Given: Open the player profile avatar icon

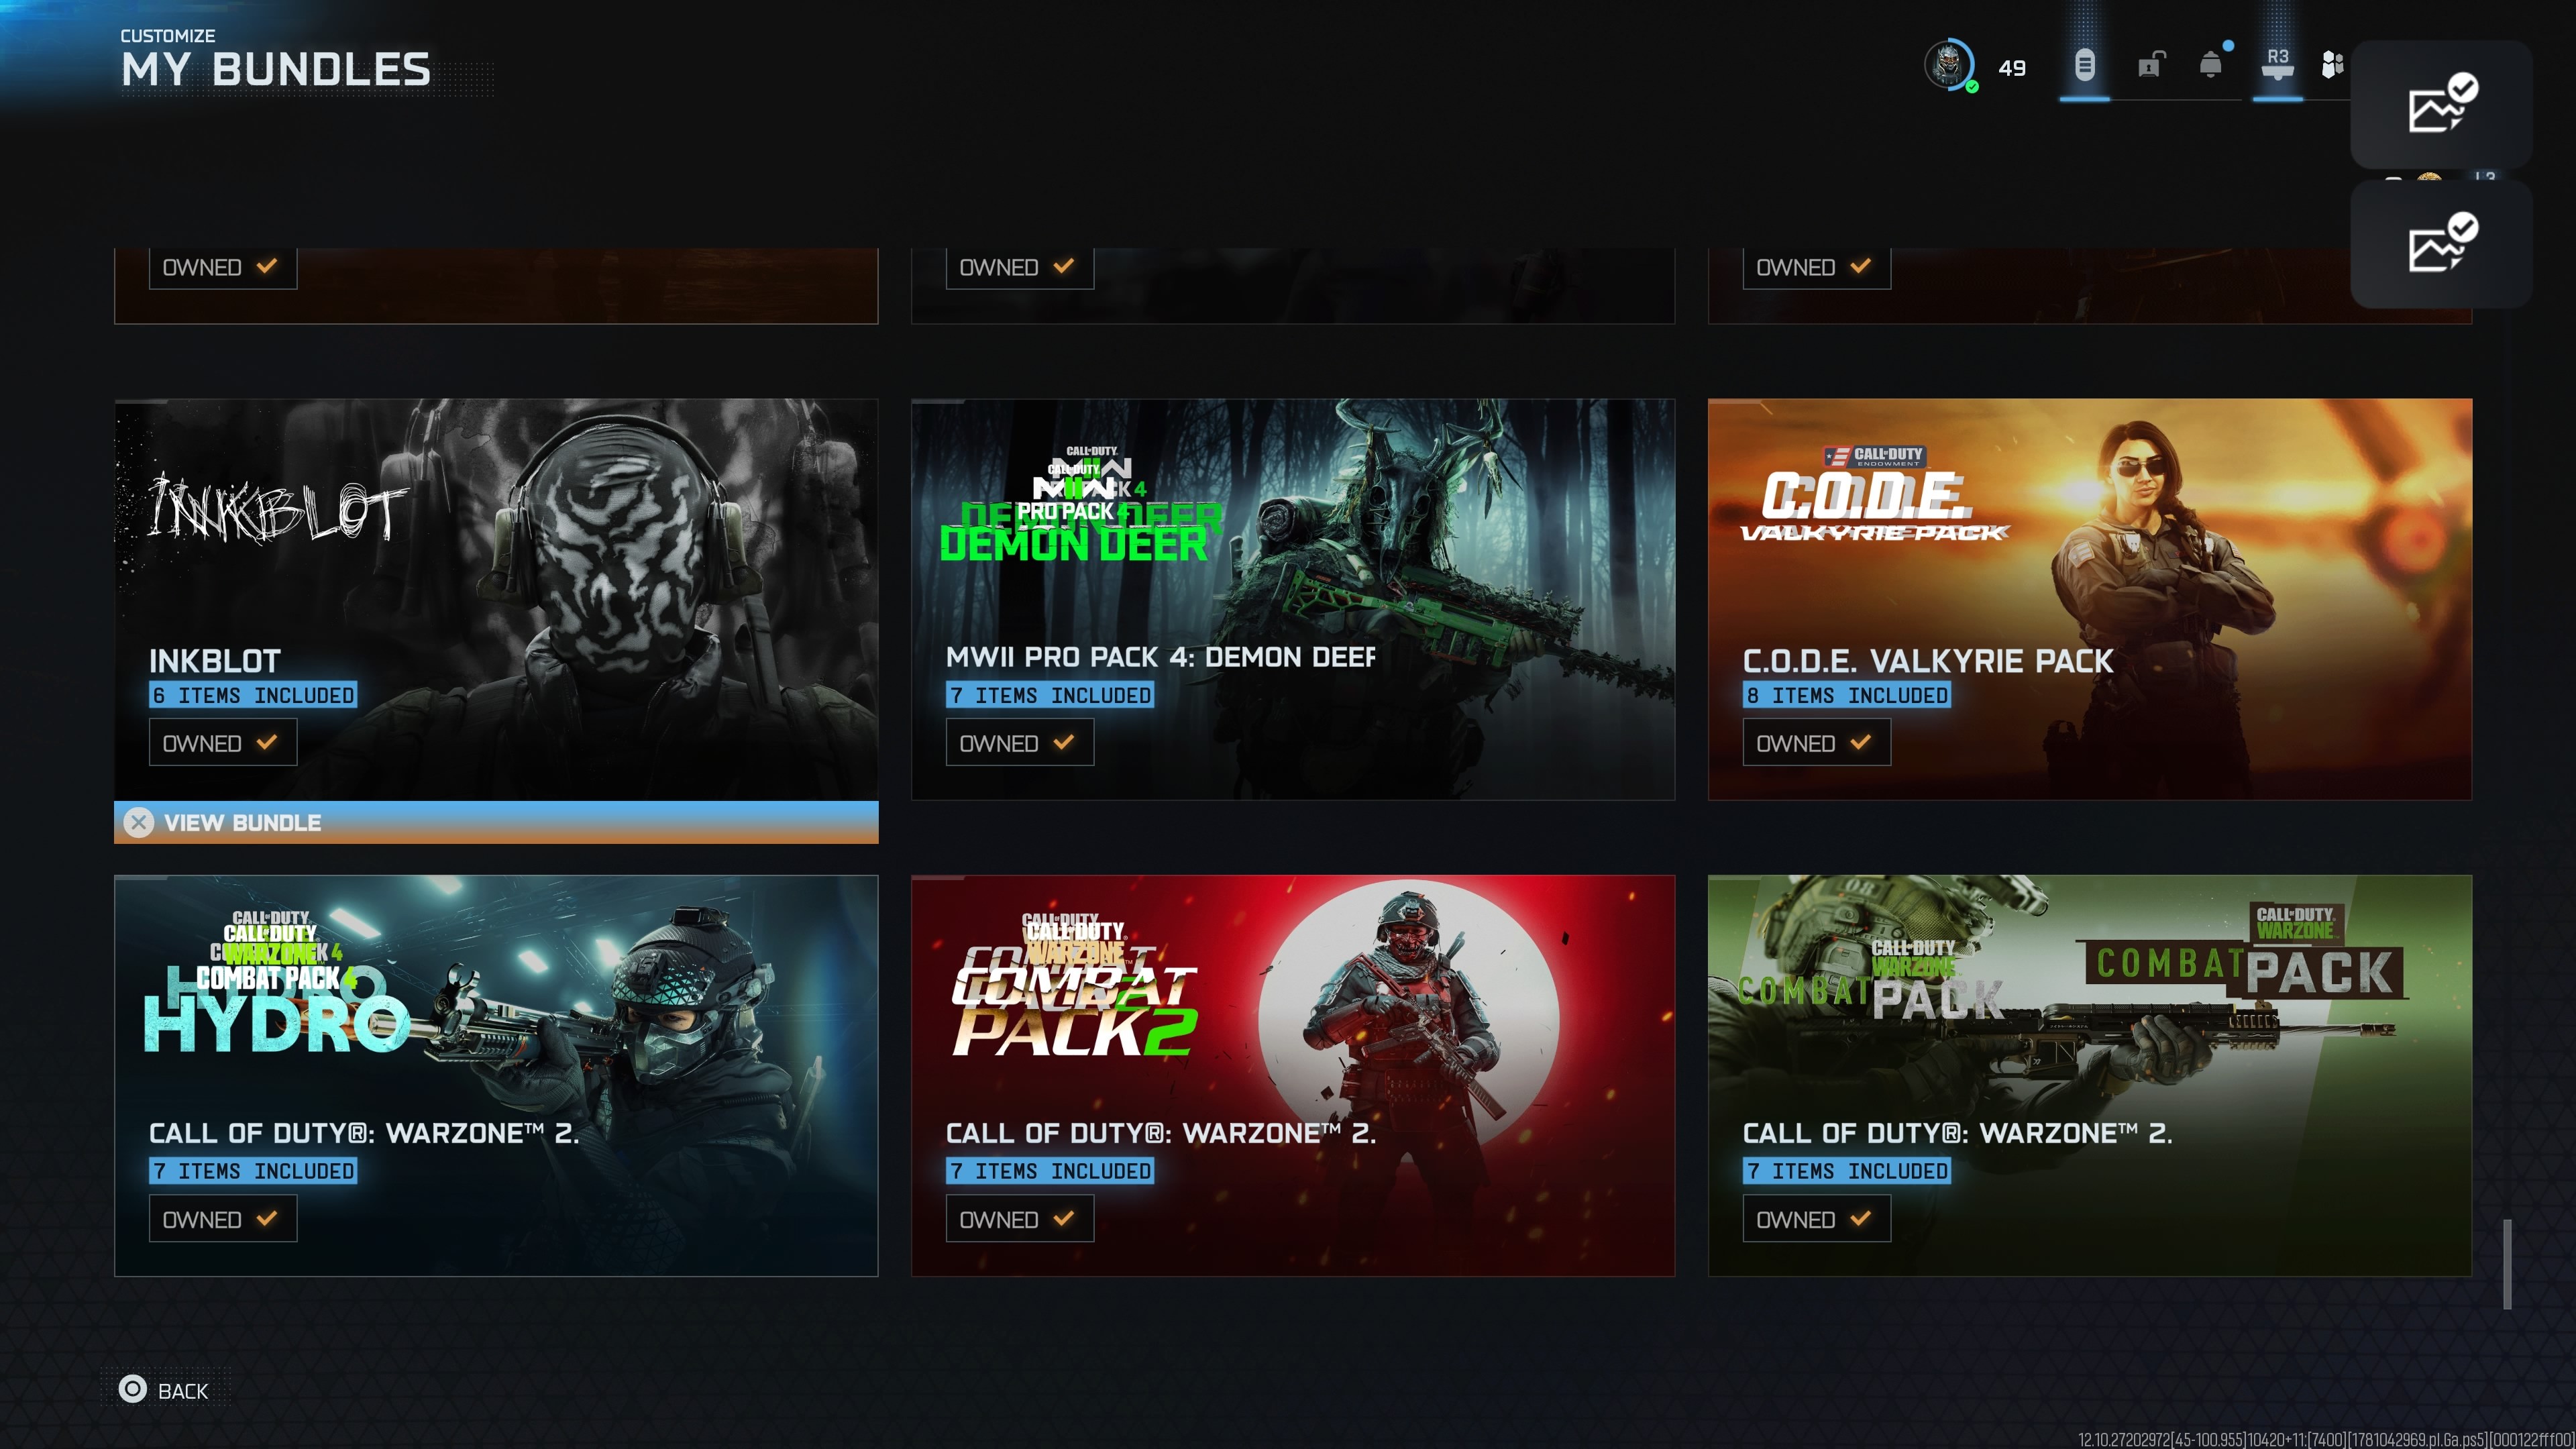Looking at the screenshot, I should pyautogui.click(x=1948, y=65).
